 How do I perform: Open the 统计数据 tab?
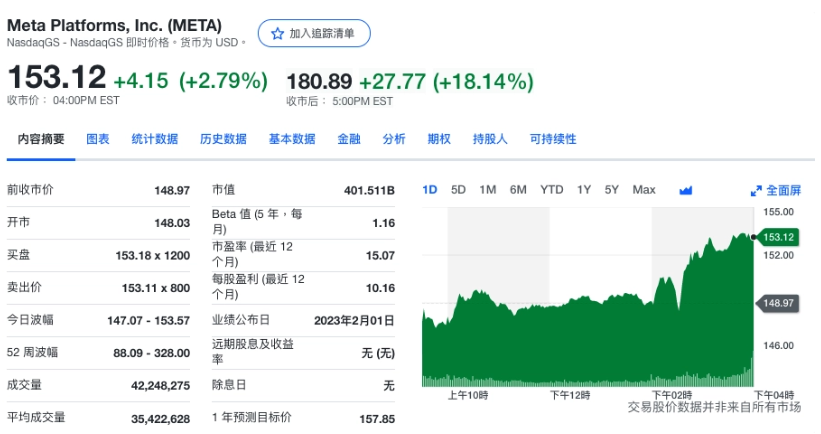coord(155,139)
